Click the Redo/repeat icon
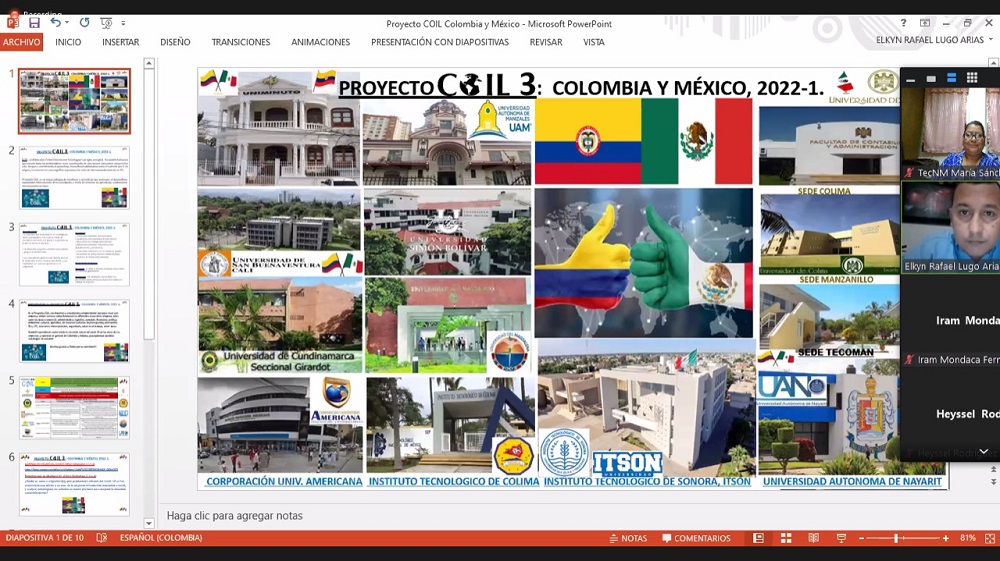The height and width of the screenshot is (561, 1000). pyautogui.click(x=84, y=23)
